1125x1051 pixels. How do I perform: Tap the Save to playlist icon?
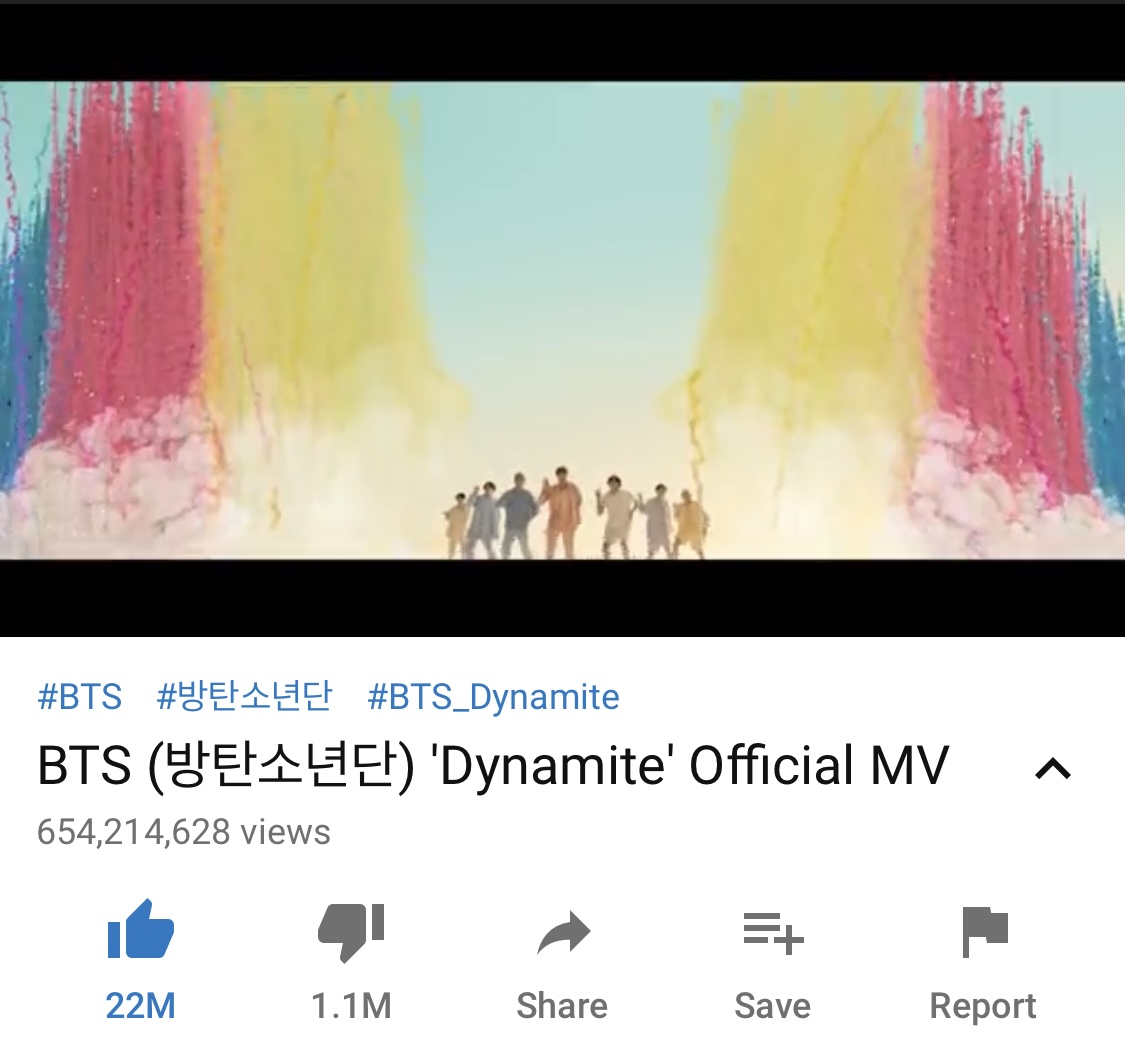pyautogui.click(x=773, y=933)
